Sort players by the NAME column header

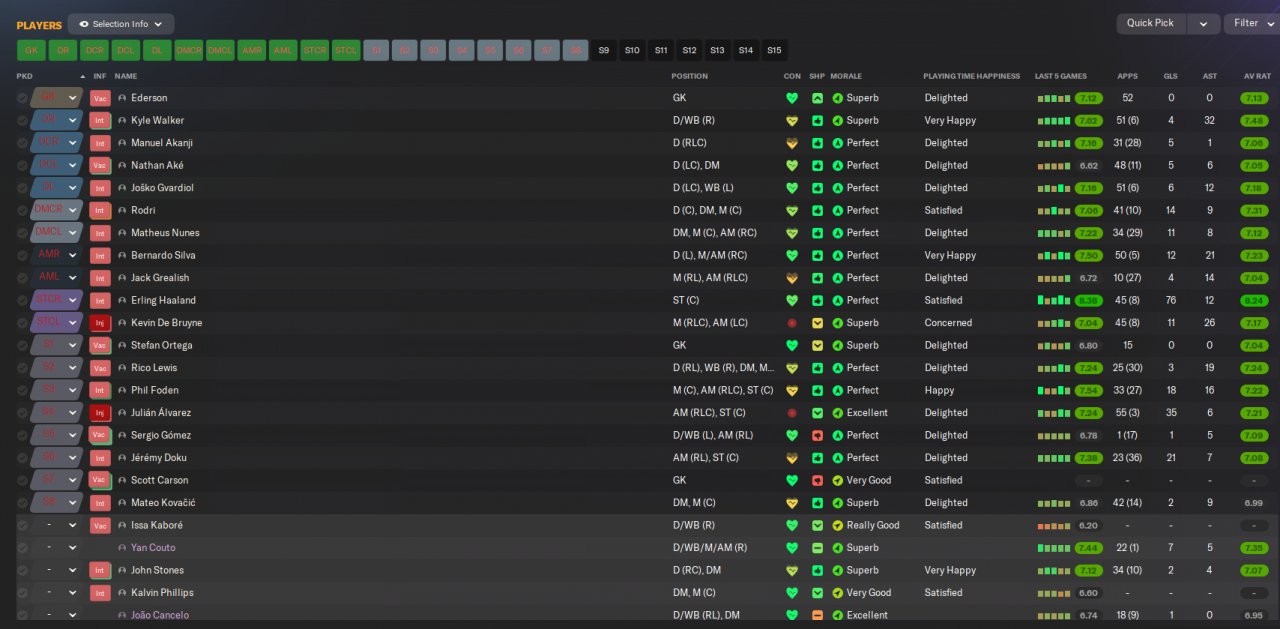[x=126, y=76]
